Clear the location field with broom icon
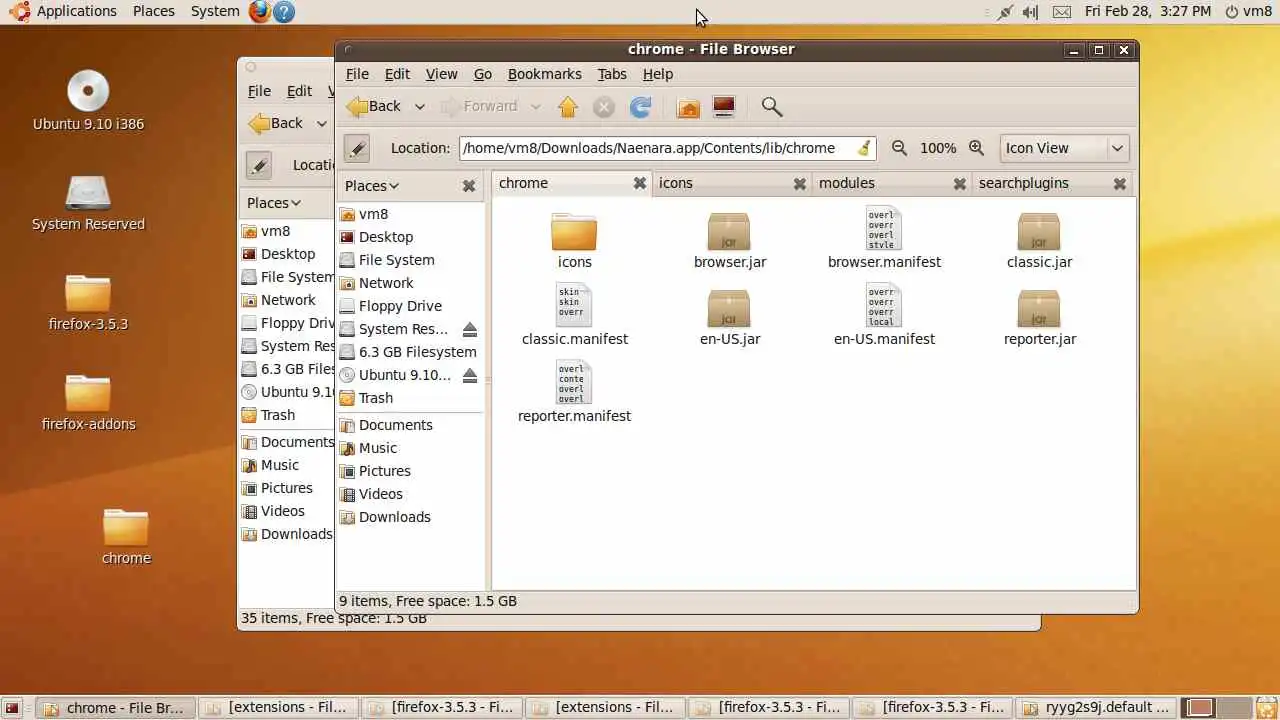The width and height of the screenshot is (1280, 720). point(864,148)
